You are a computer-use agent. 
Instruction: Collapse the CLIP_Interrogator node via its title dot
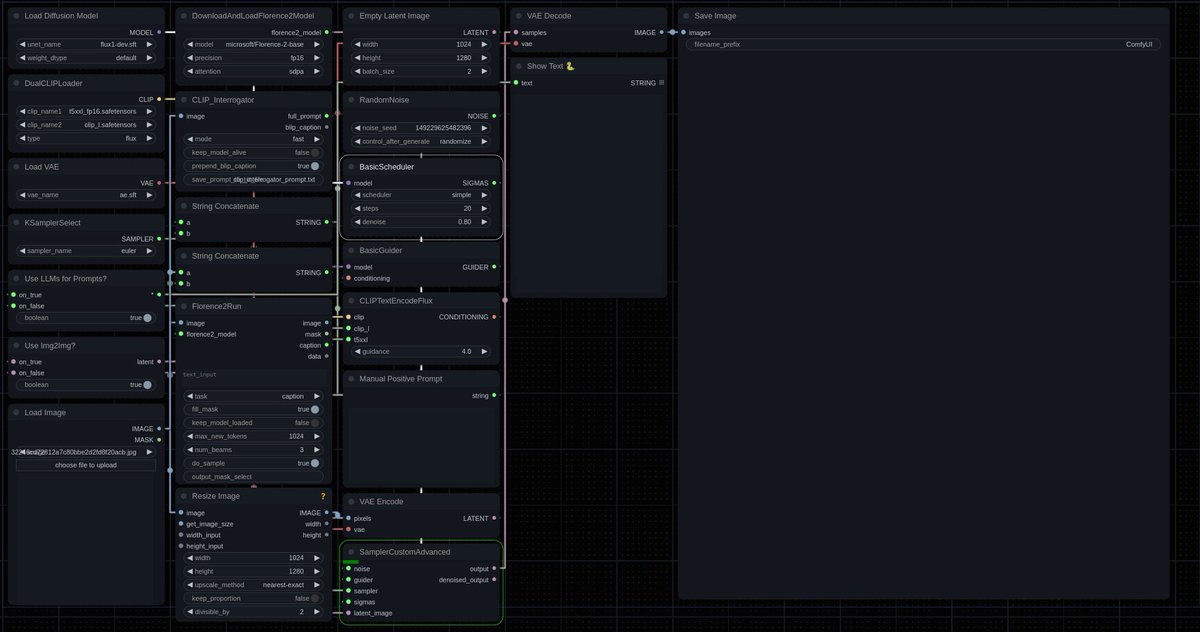click(184, 100)
